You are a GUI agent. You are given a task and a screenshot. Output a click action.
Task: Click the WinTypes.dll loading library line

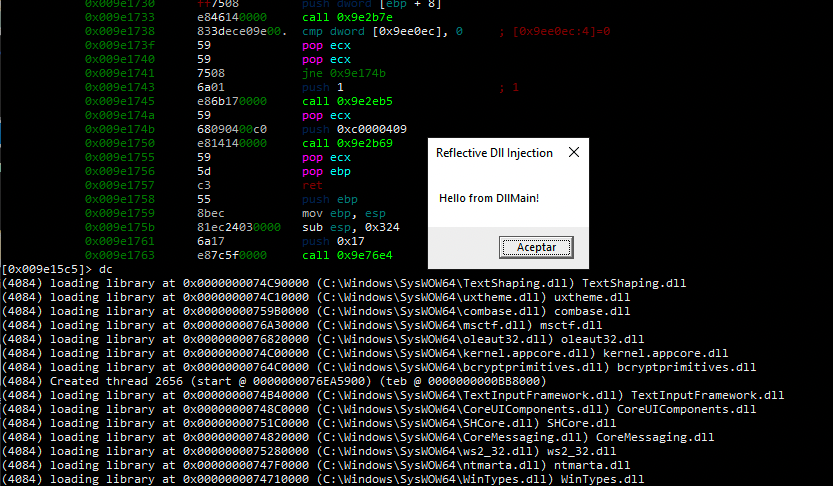click(323, 479)
